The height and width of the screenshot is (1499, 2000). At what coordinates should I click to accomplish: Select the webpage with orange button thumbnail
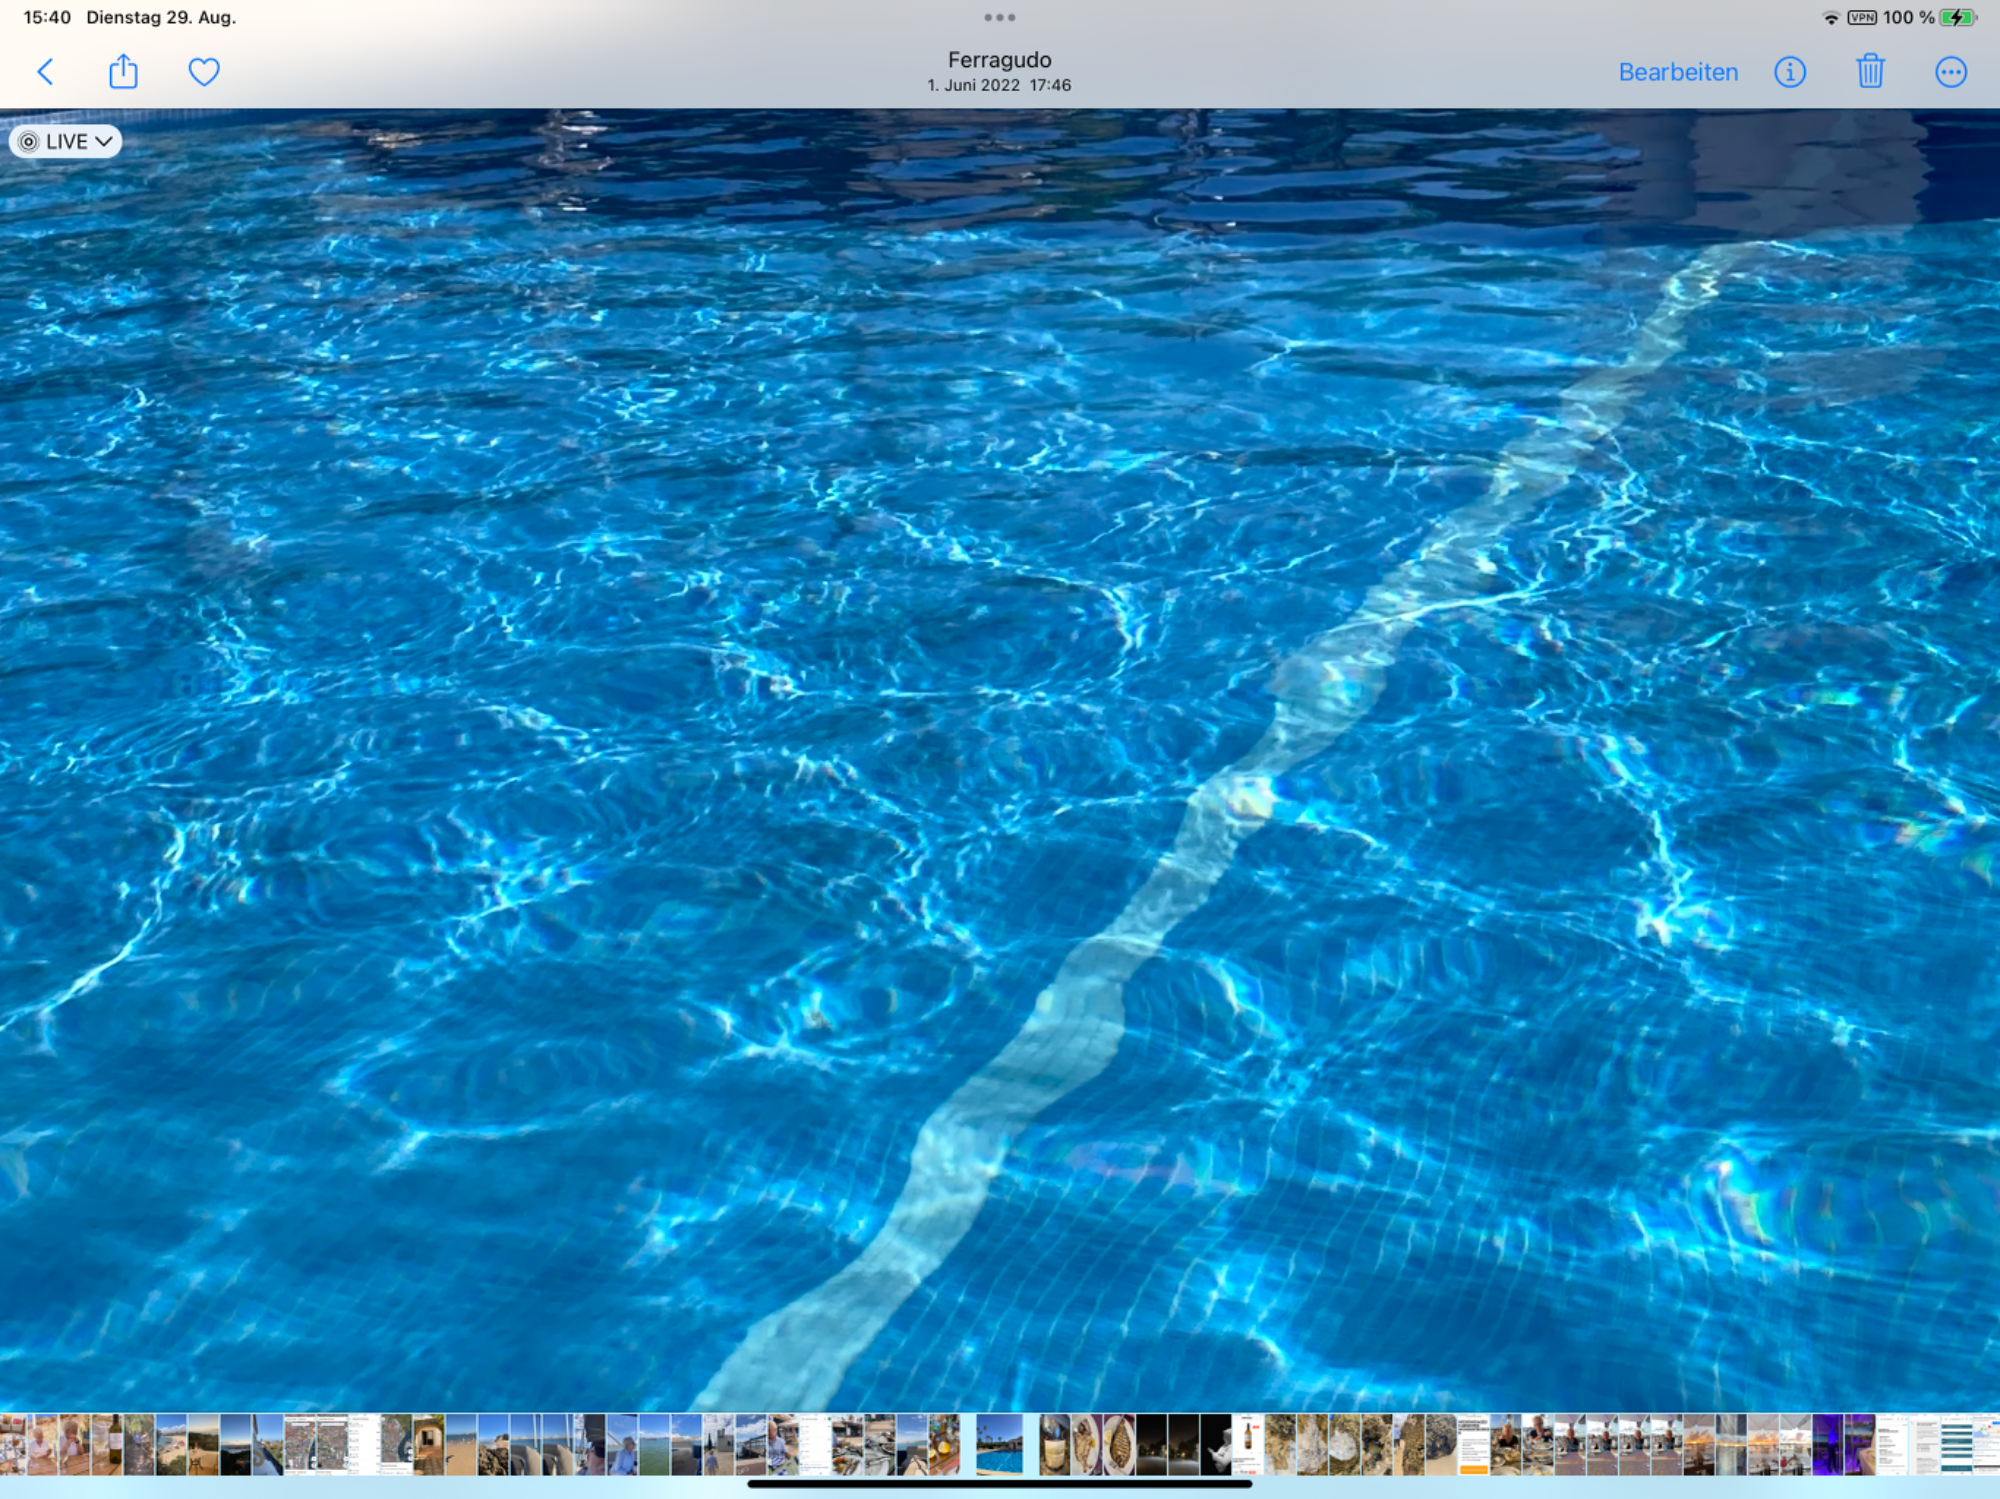tap(1473, 1444)
